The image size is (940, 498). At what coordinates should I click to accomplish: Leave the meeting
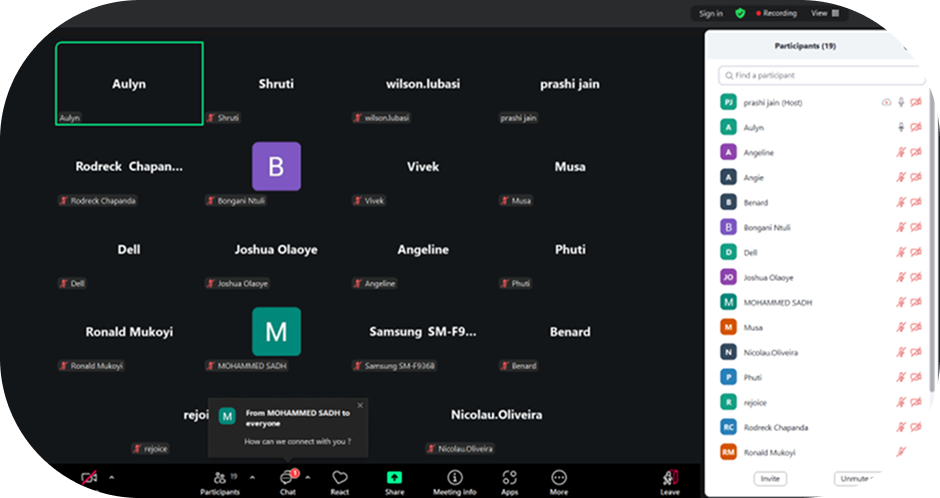click(670, 482)
